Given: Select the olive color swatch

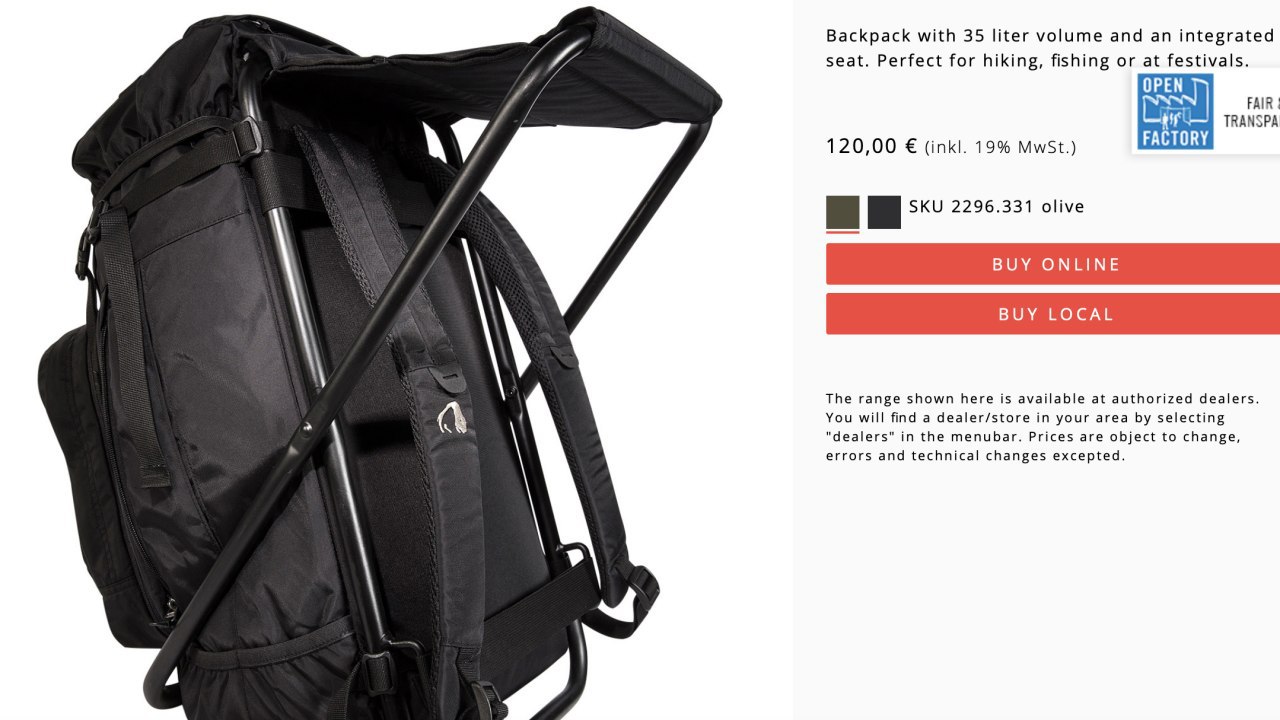Looking at the screenshot, I should (x=843, y=212).
